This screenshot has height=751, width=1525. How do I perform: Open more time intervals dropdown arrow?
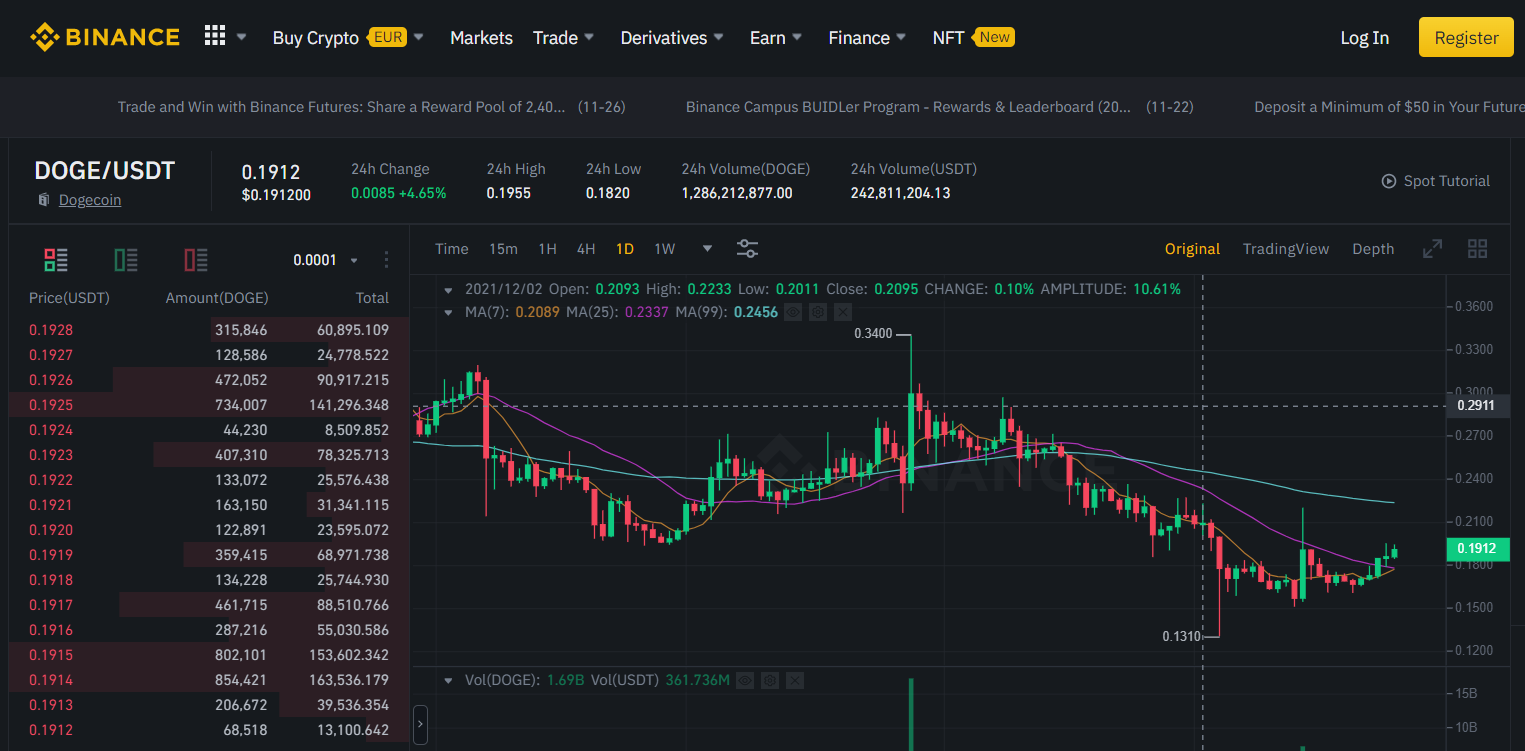708,249
